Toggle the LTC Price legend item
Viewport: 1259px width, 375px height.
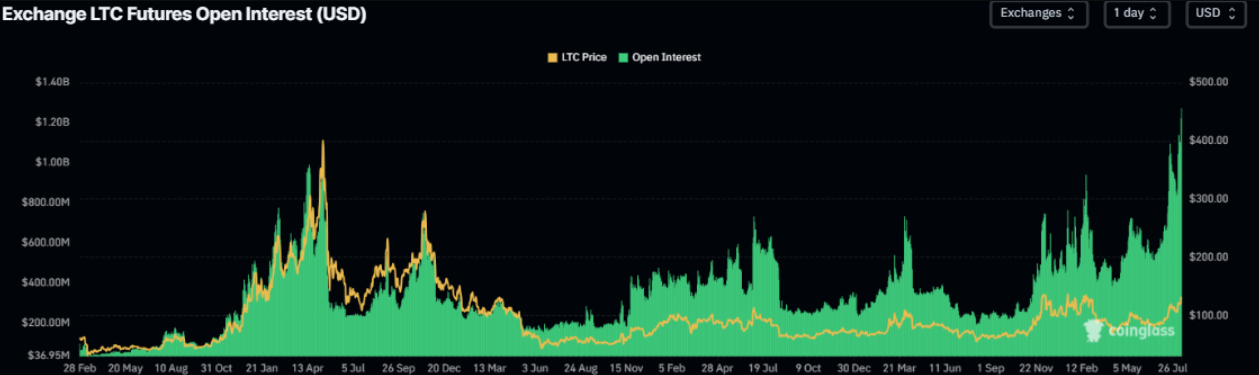[x=577, y=57]
